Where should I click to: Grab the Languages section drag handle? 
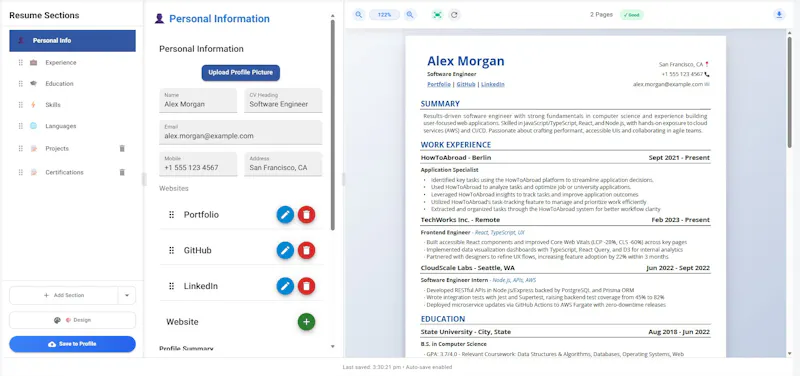pyautogui.click(x=21, y=126)
